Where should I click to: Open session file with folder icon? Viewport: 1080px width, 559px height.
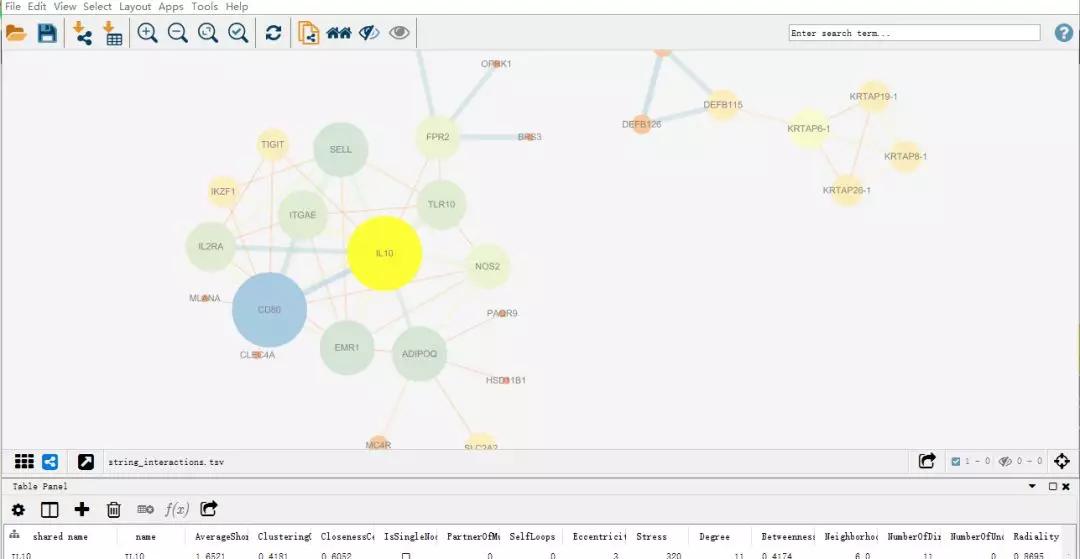pyautogui.click(x=15, y=32)
